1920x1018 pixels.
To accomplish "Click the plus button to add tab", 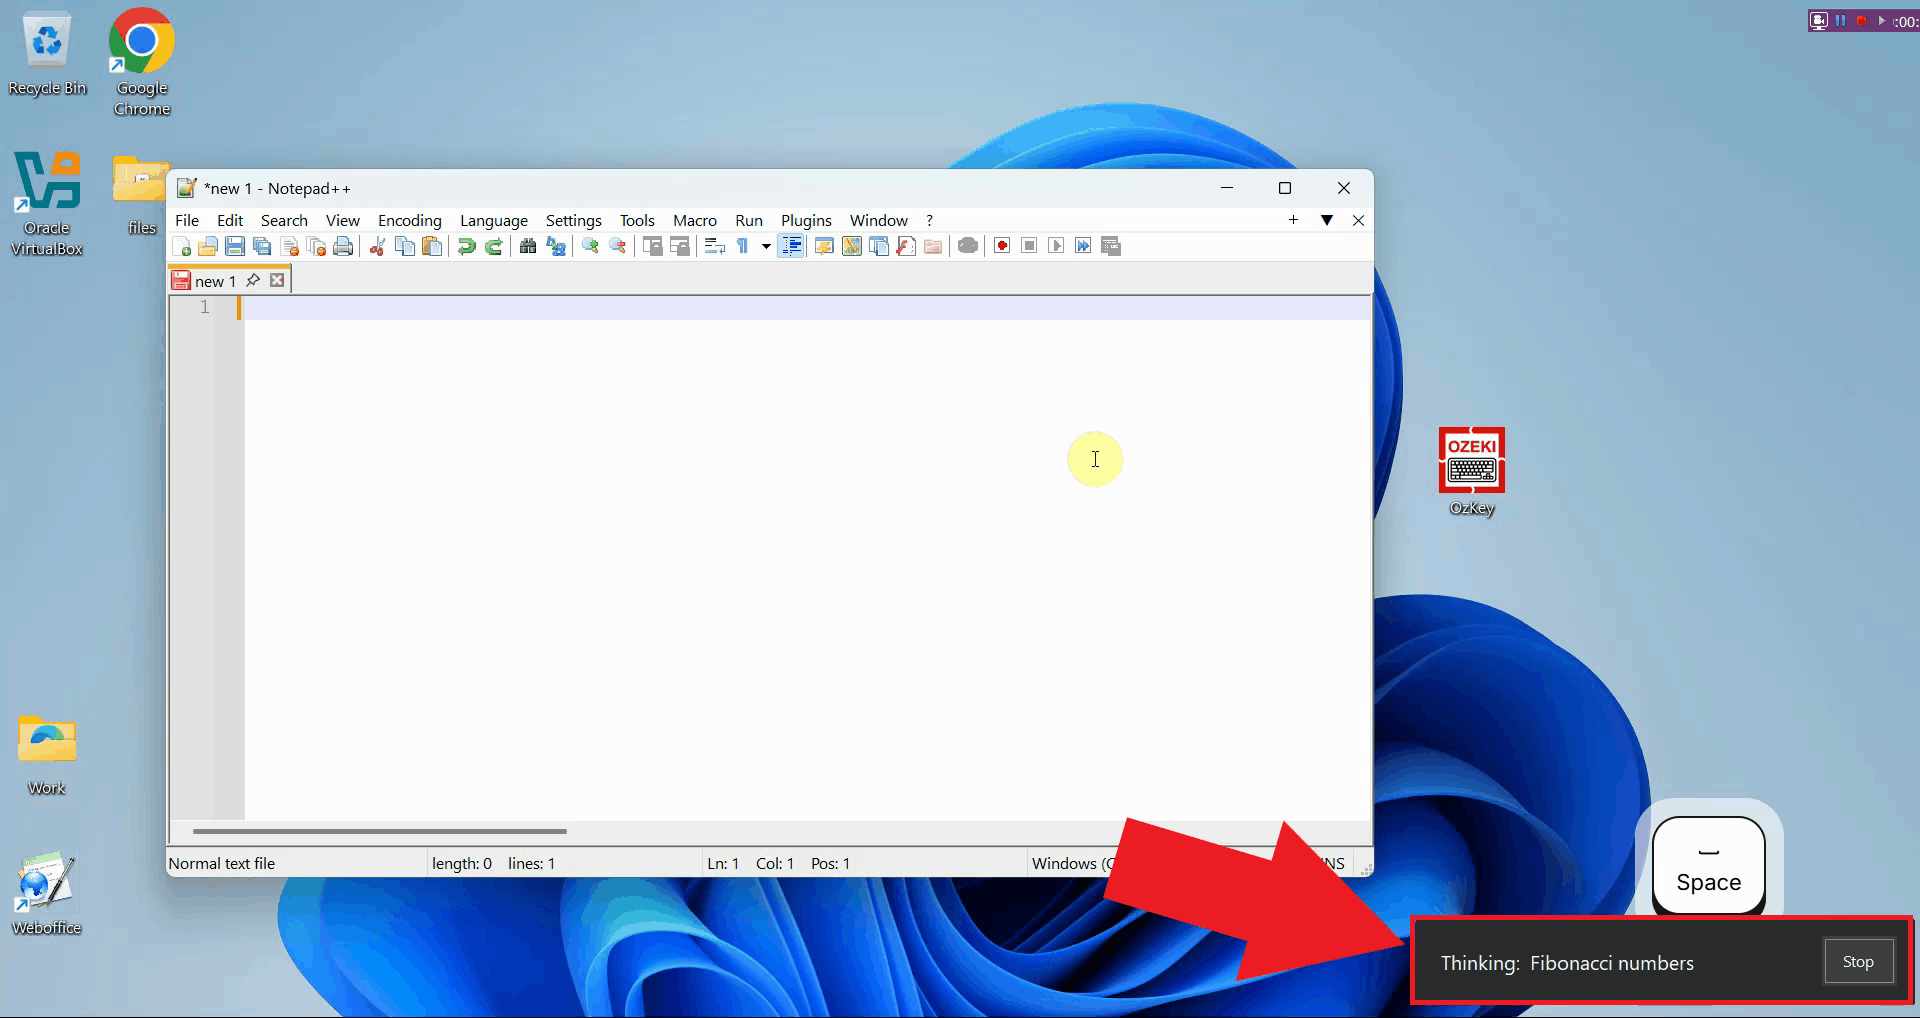I will [x=1293, y=220].
